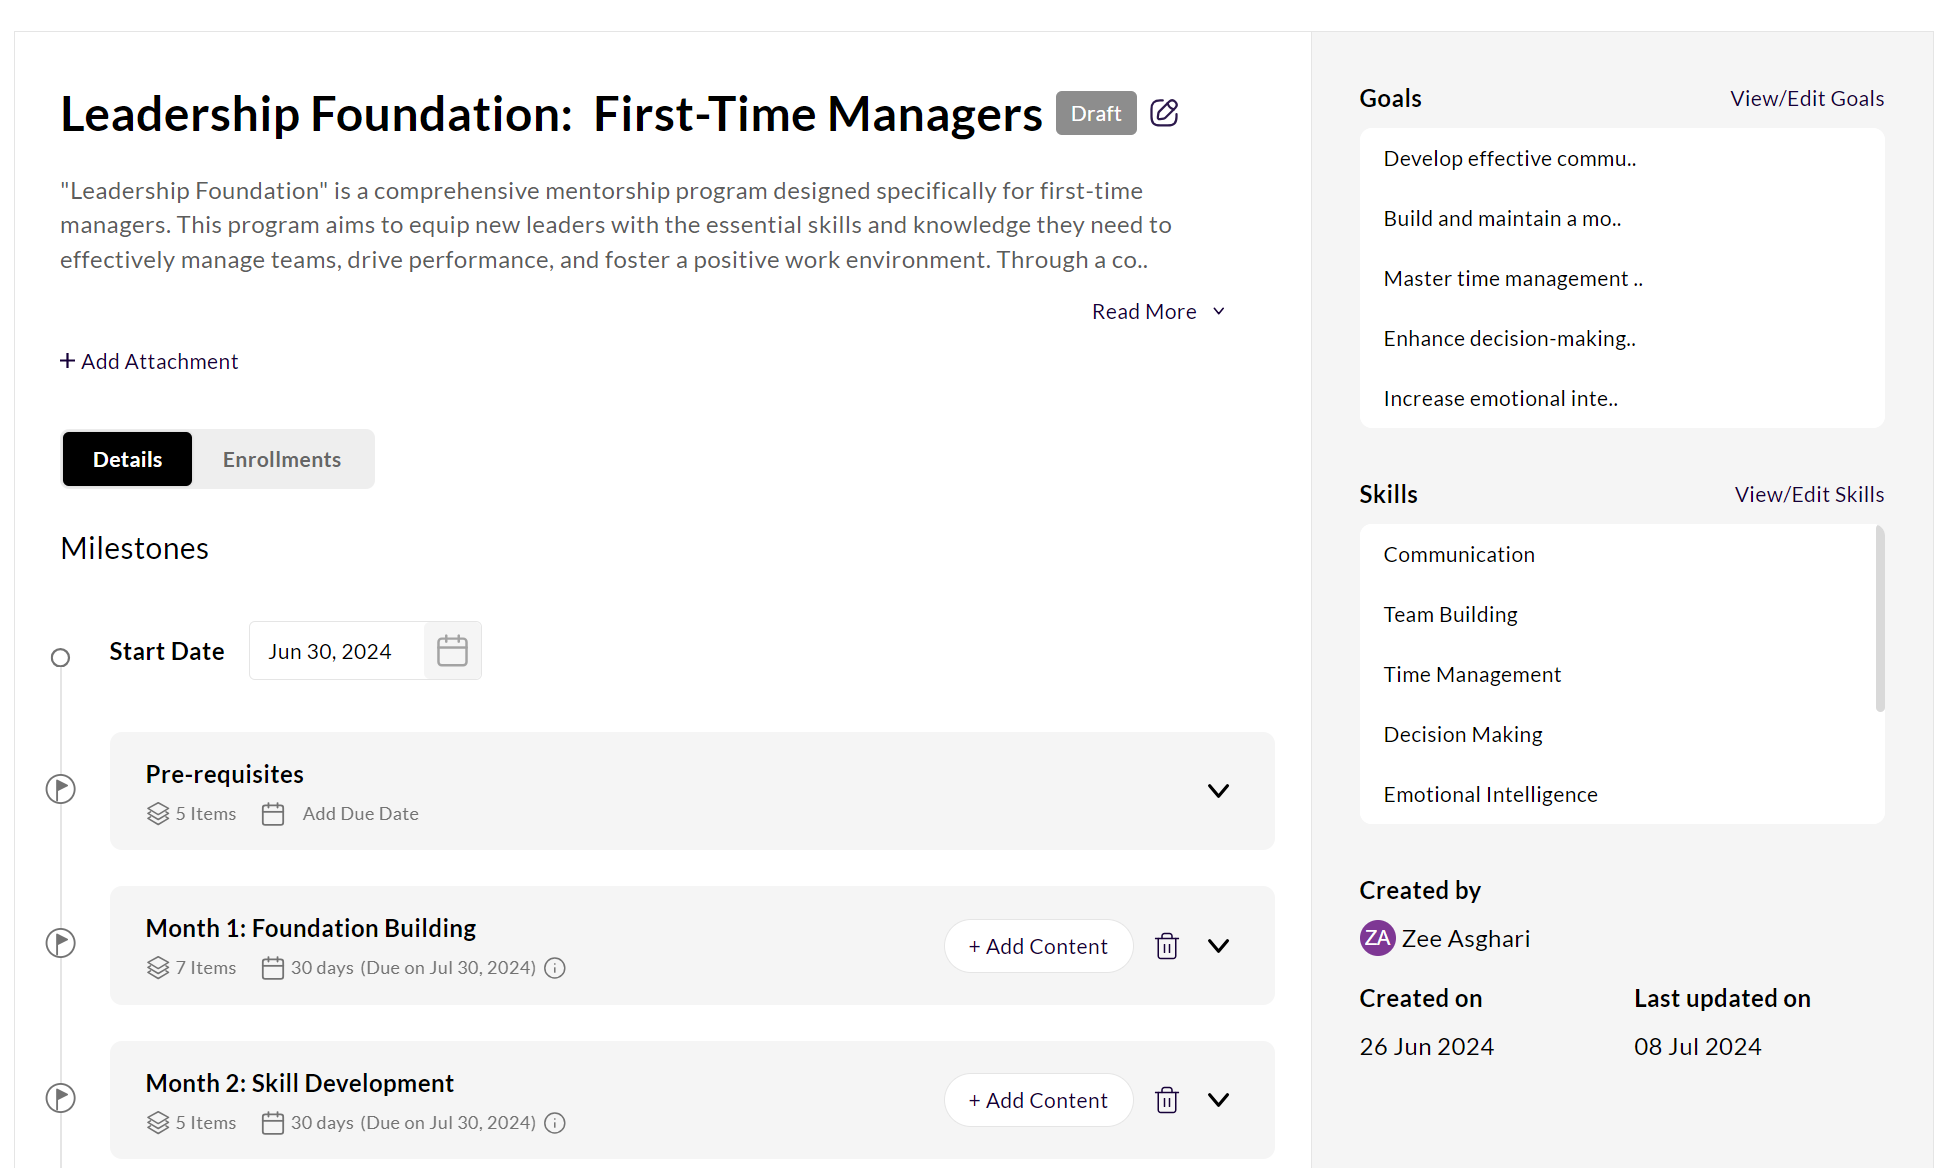1942x1168 pixels.
Task: Click the ZA avatar for Zee Asghari
Action: point(1377,938)
